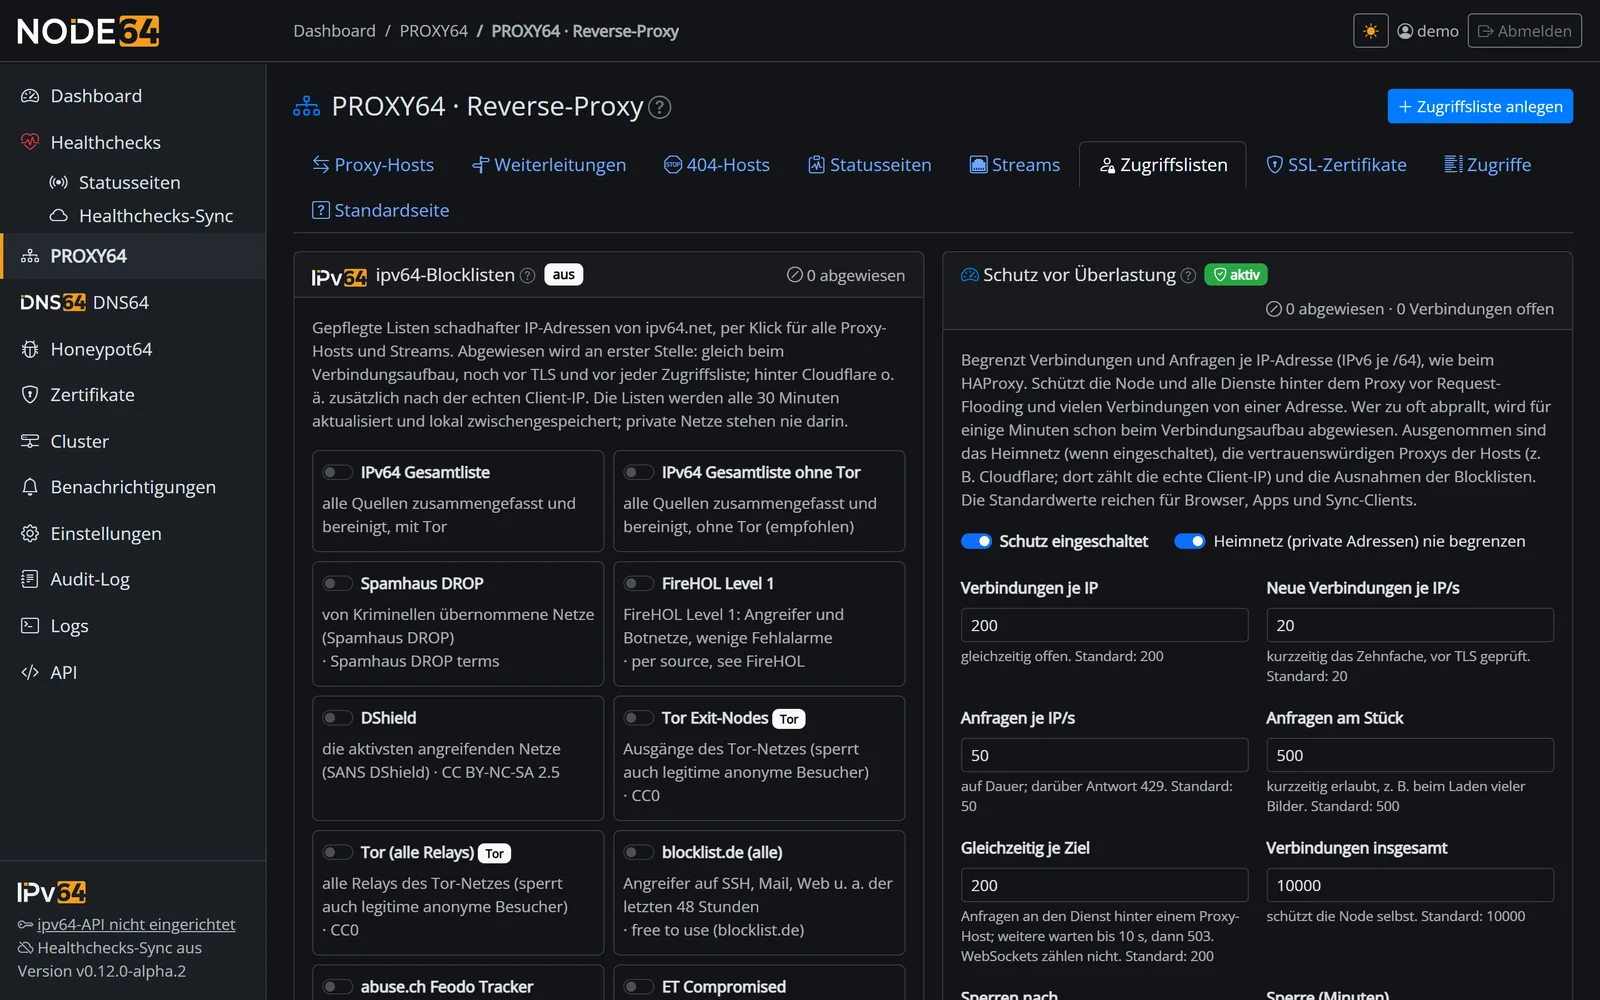The image size is (1600, 1000).
Task: Enable the DShield blocklist switch
Action: pyautogui.click(x=337, y=717)
